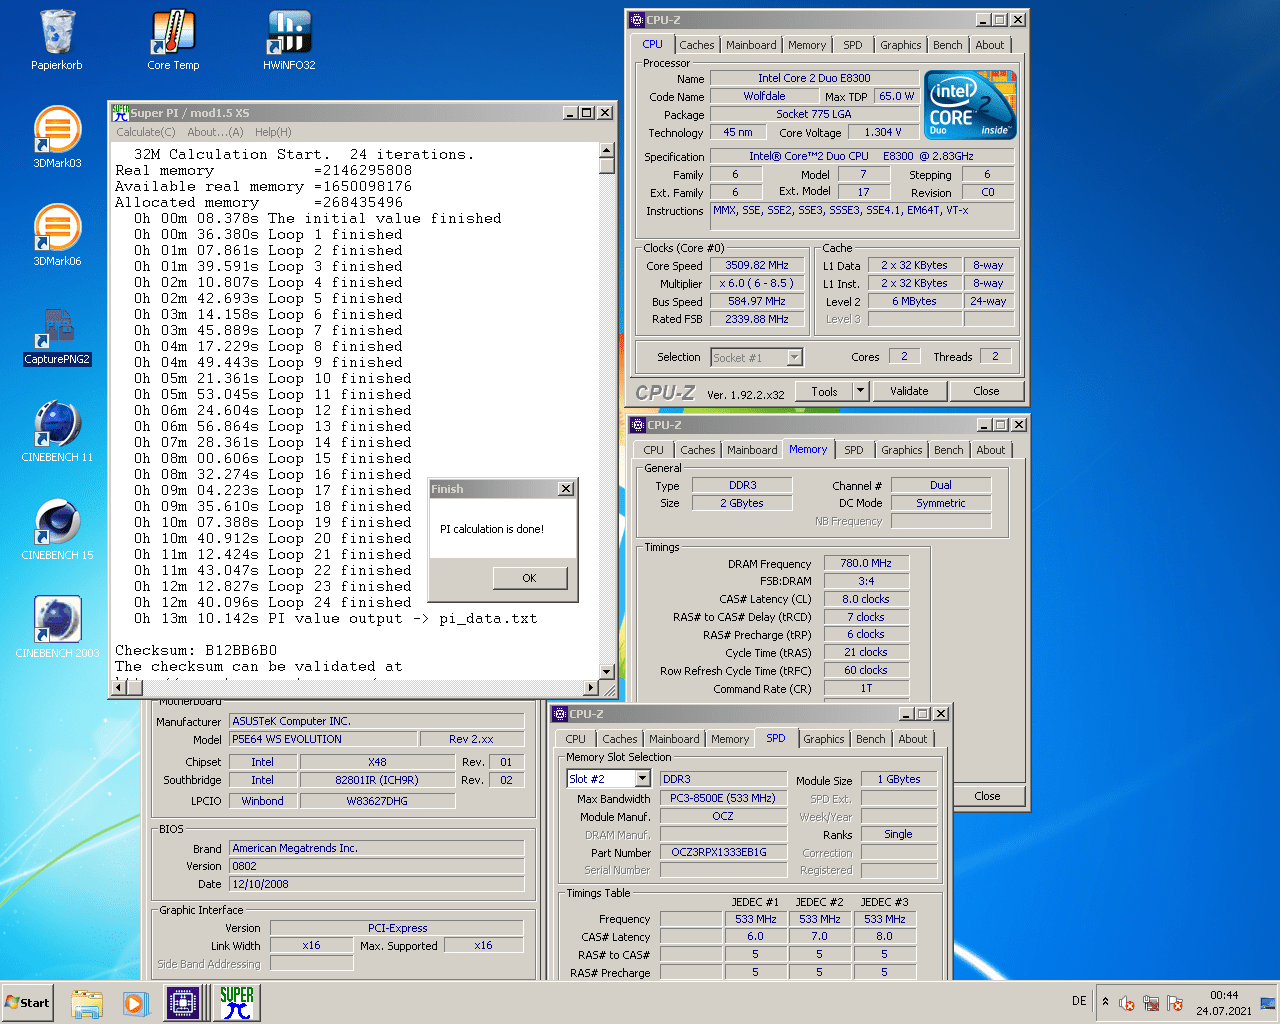Open About tab in the Memory timings CPU-Z window
Image resolution: width=1280 pixels, height=1024 pixels.
[x=990, y=450]
